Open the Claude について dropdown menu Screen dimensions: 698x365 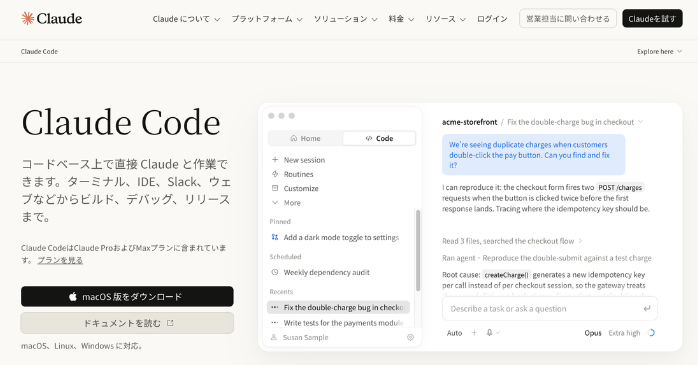tap(186, 19)
